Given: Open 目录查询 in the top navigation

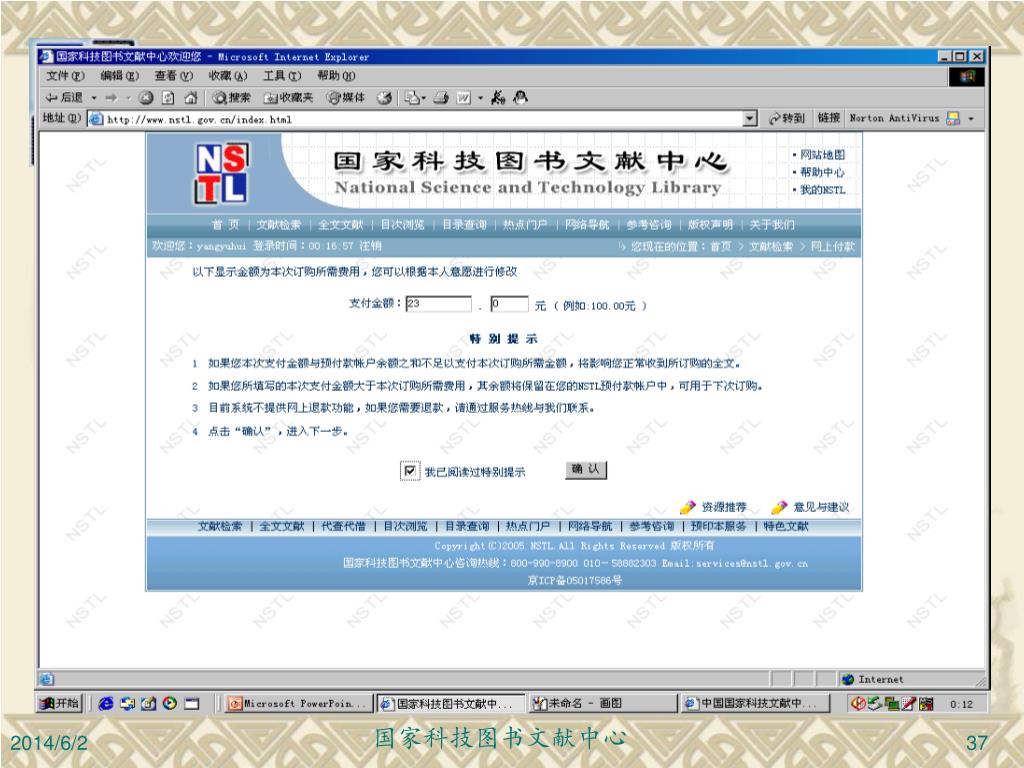Looking at the screenshot, I should coord(464,225).
